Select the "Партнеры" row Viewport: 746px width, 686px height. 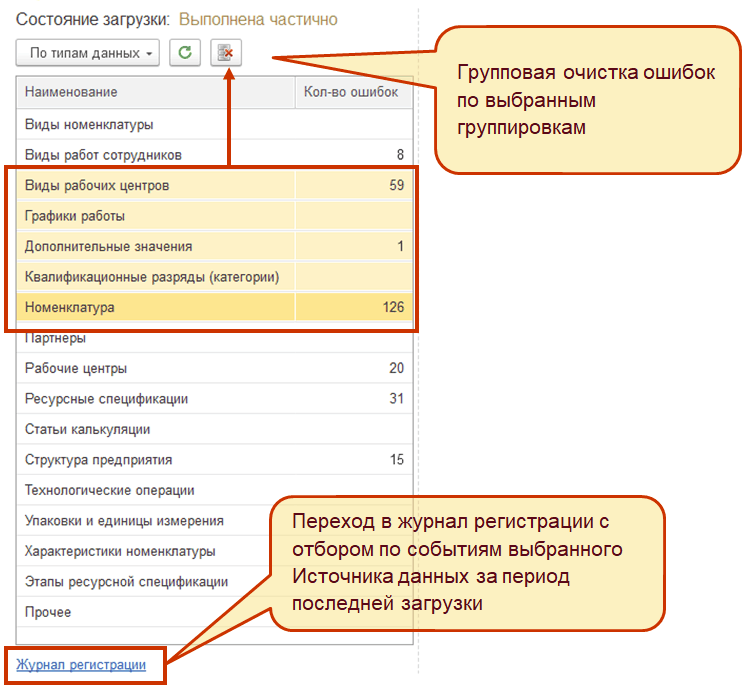pos(215,338)
